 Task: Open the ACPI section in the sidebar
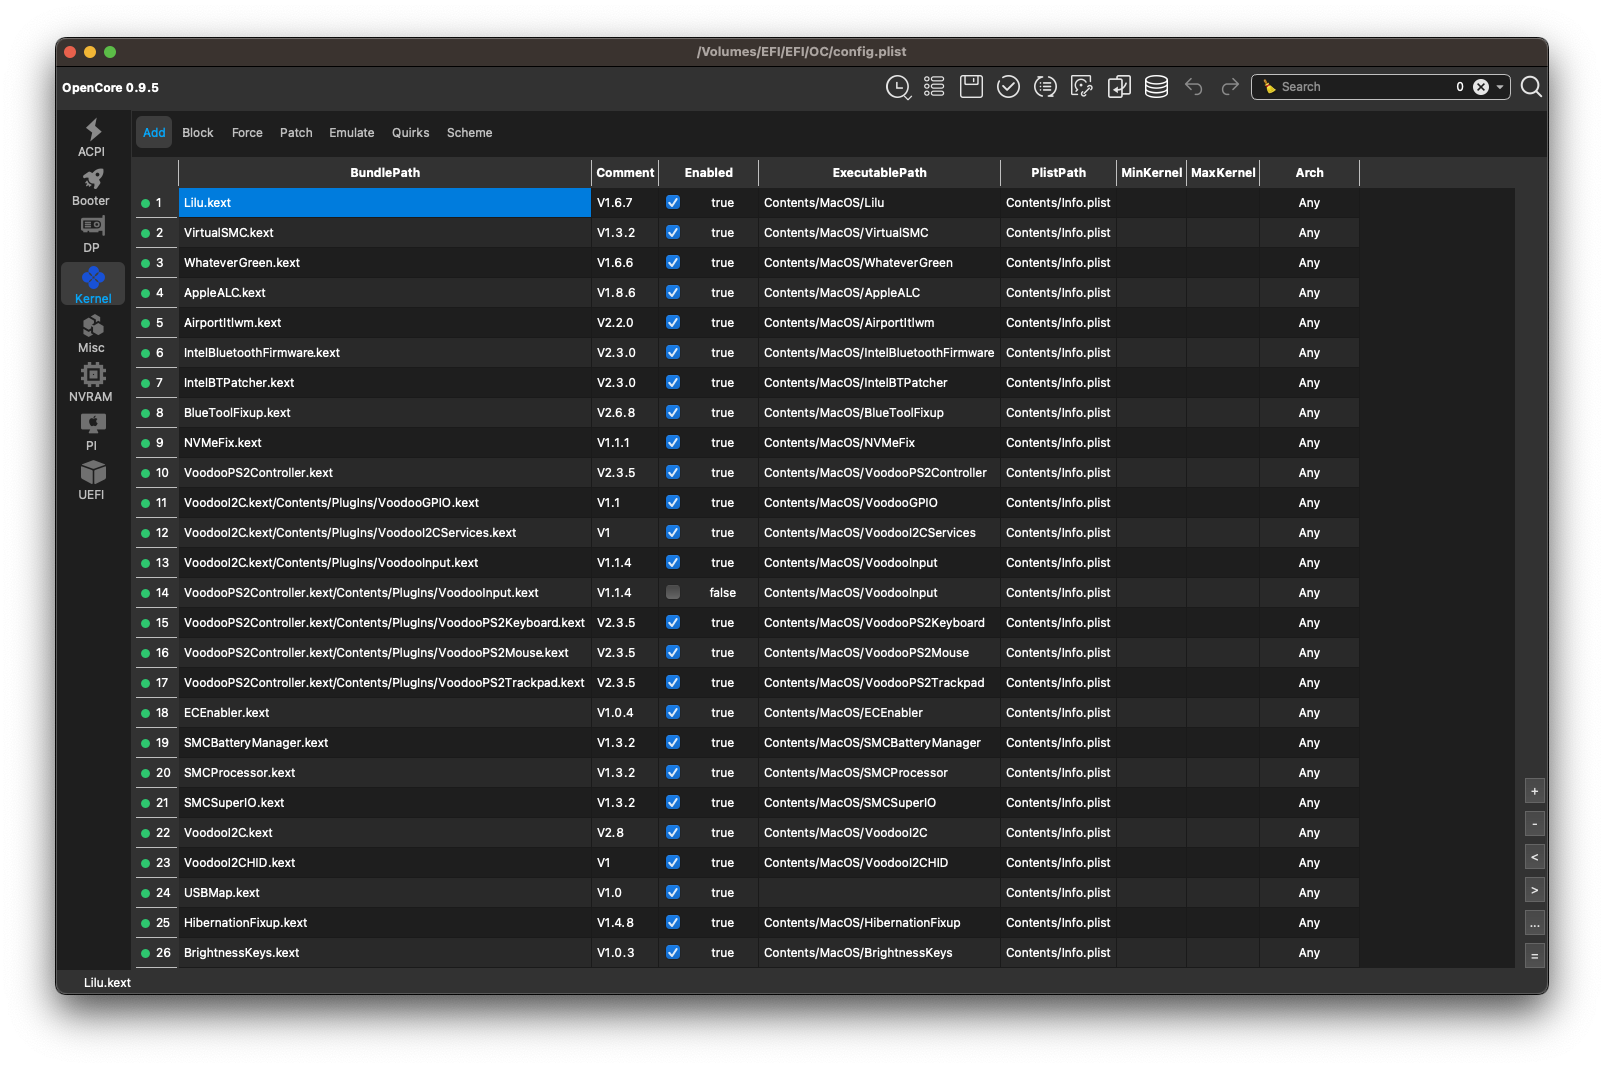[x=91, y=136]
